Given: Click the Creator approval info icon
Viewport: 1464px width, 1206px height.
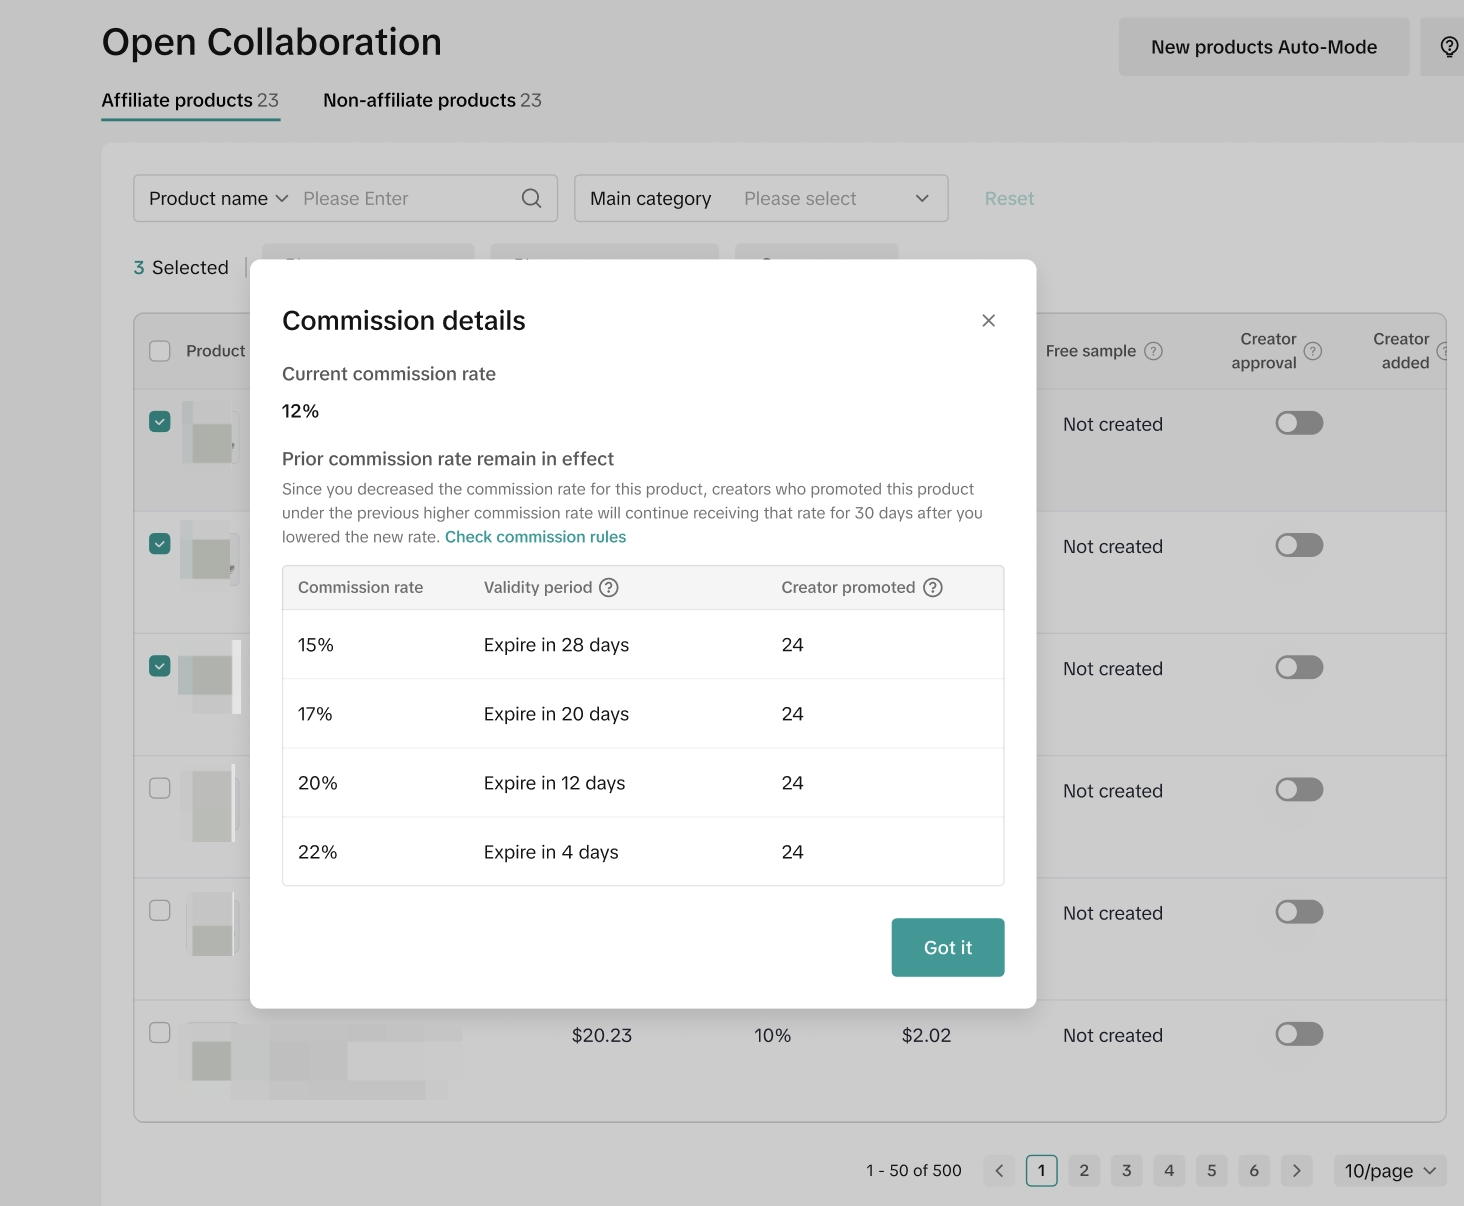Looking at the screenshot, I should pos(1313,351).
